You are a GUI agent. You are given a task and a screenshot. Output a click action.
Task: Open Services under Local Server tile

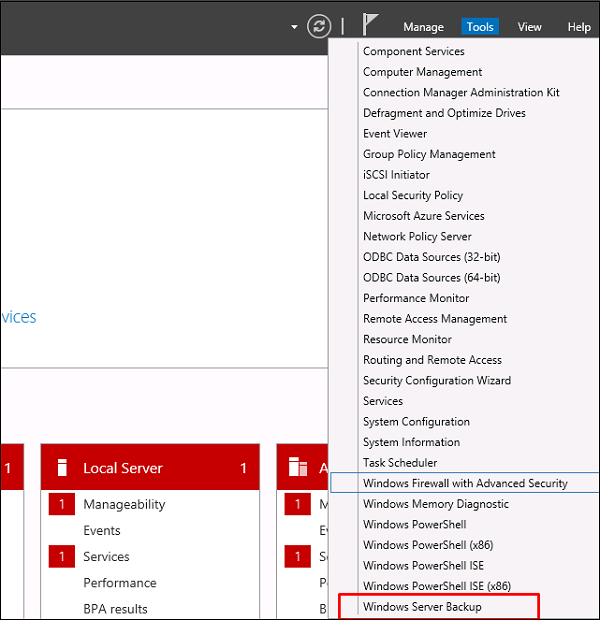pos(106,556)
